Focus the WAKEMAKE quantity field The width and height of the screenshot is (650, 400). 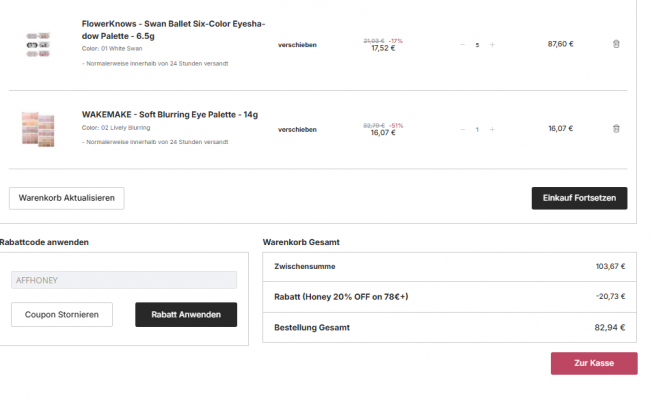477,129
